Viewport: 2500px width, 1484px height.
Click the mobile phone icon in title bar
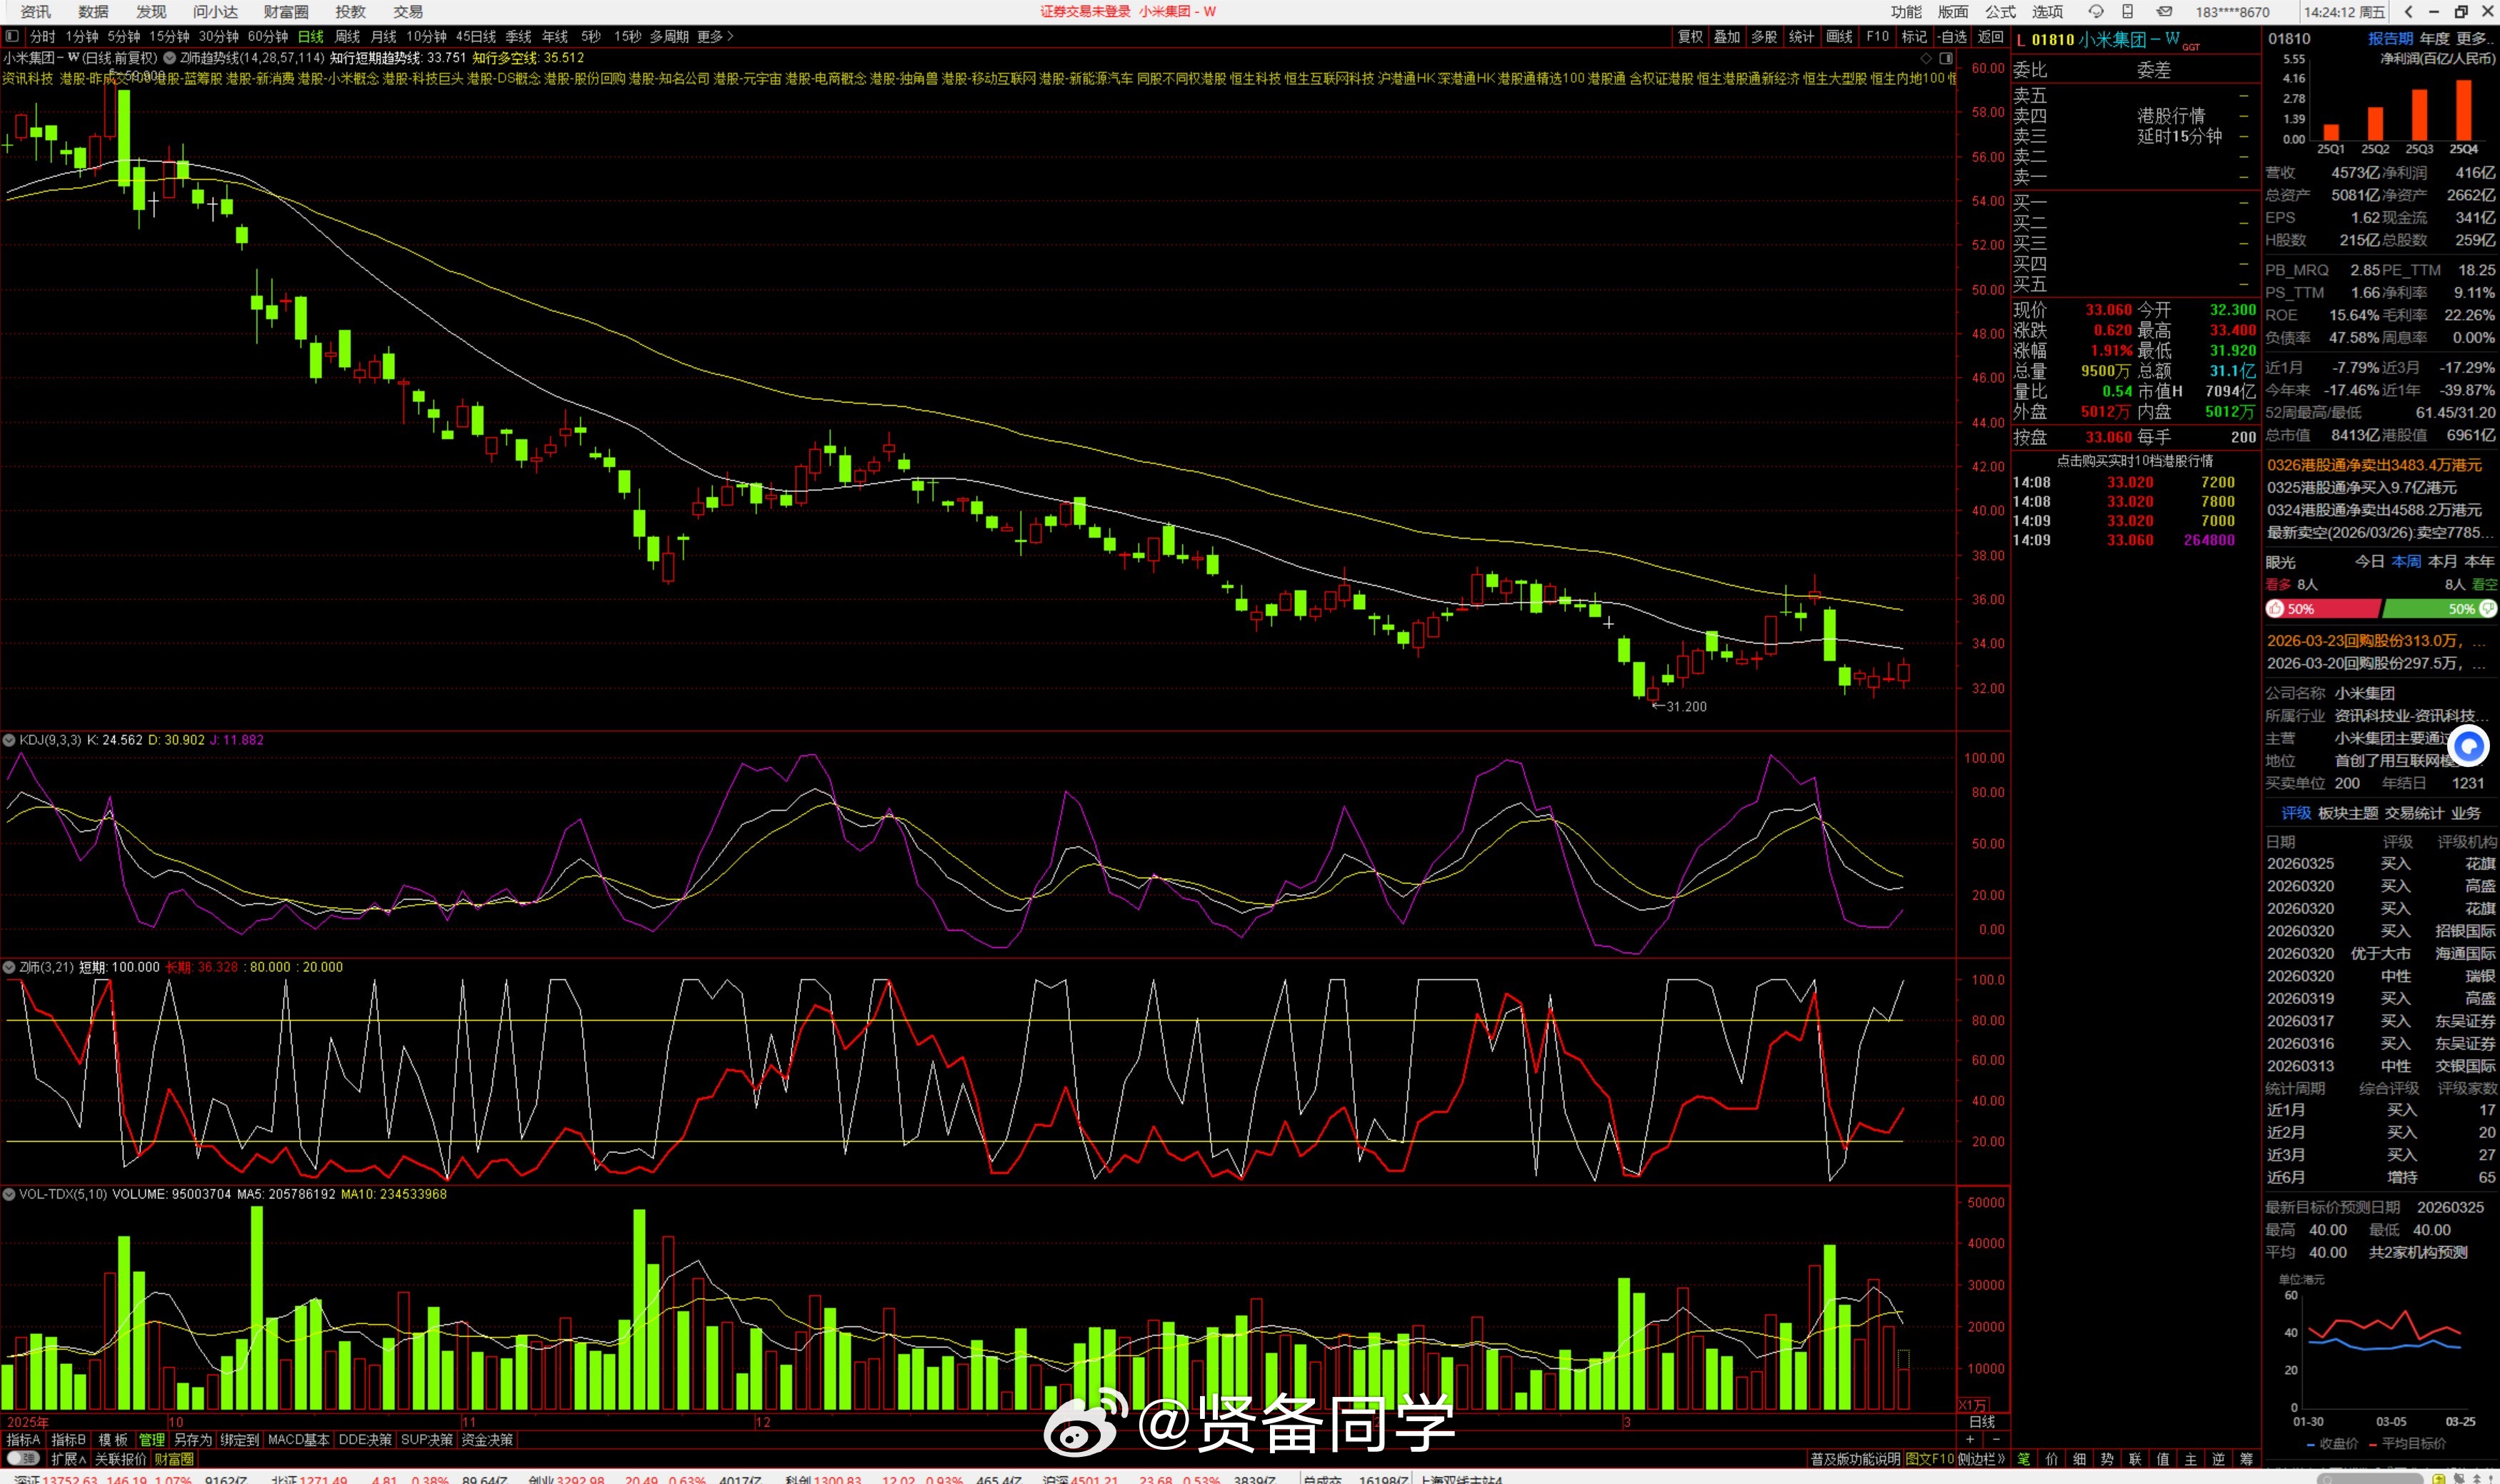(2128, 12)
